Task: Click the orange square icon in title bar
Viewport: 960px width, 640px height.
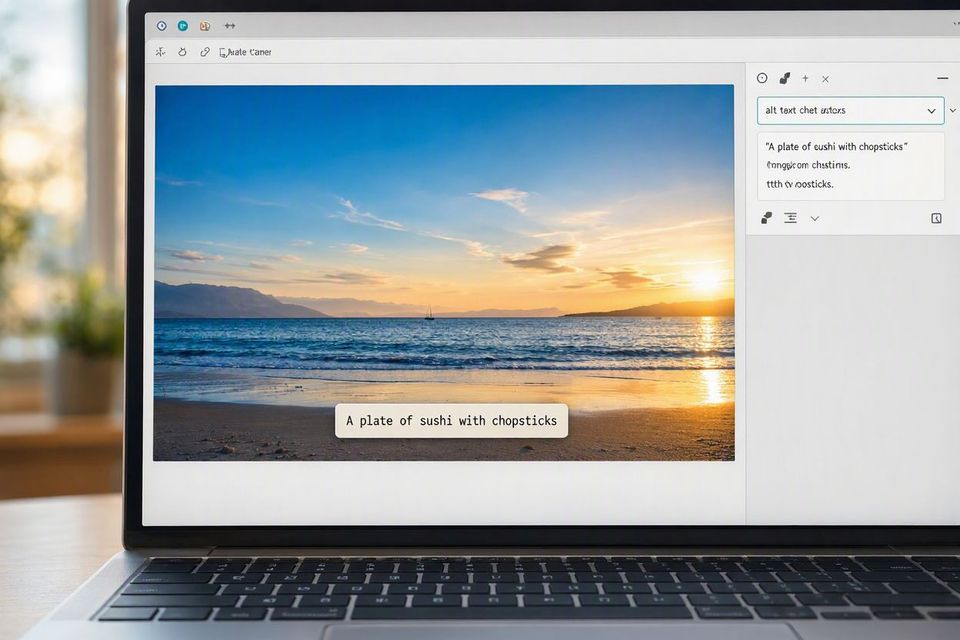Action: [x=204, y=26]
